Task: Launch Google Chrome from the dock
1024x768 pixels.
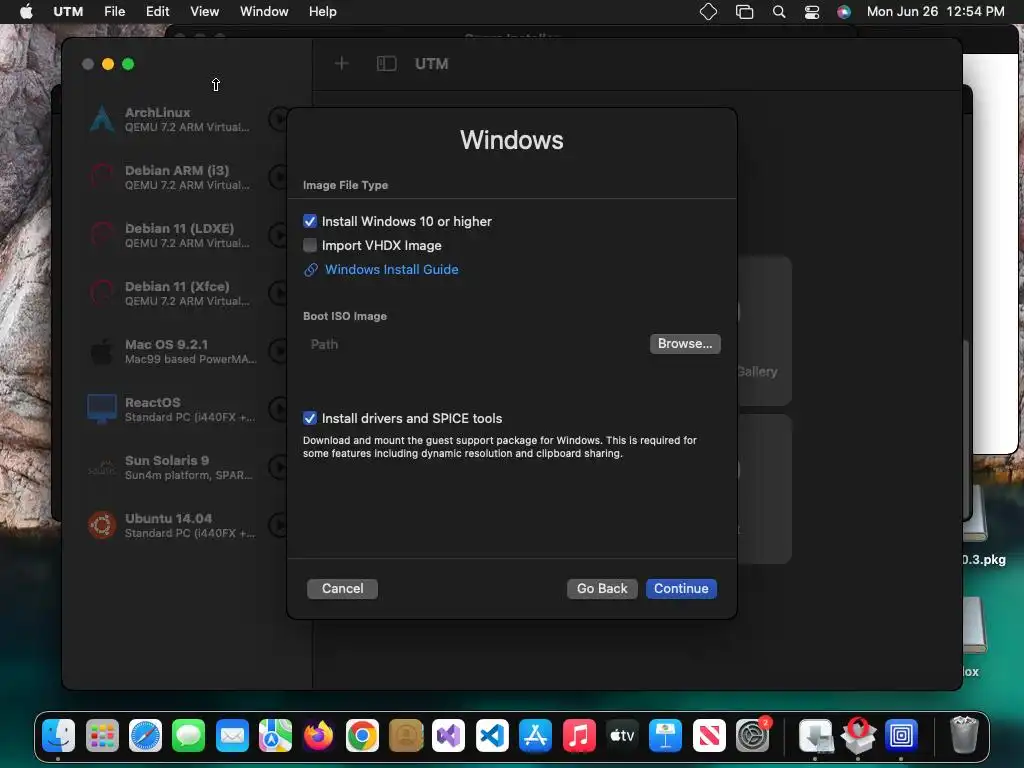Action: [x=362, y=735]
